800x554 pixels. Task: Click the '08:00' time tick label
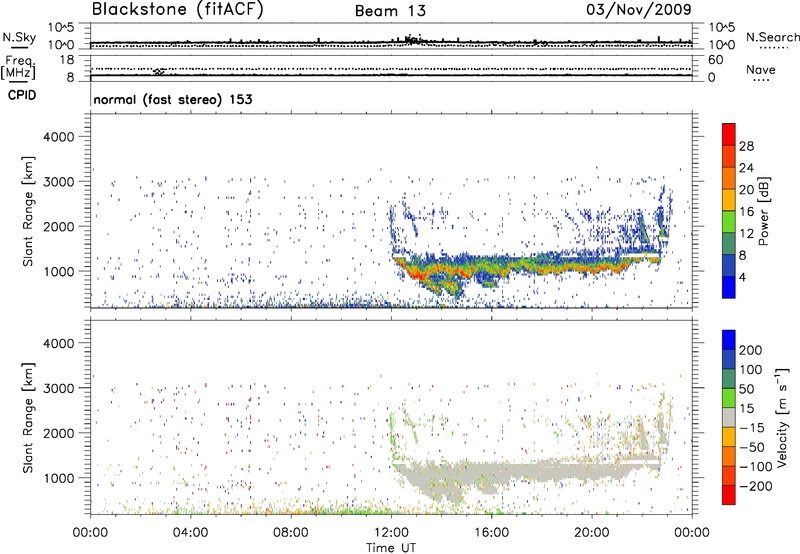point(291,533)
